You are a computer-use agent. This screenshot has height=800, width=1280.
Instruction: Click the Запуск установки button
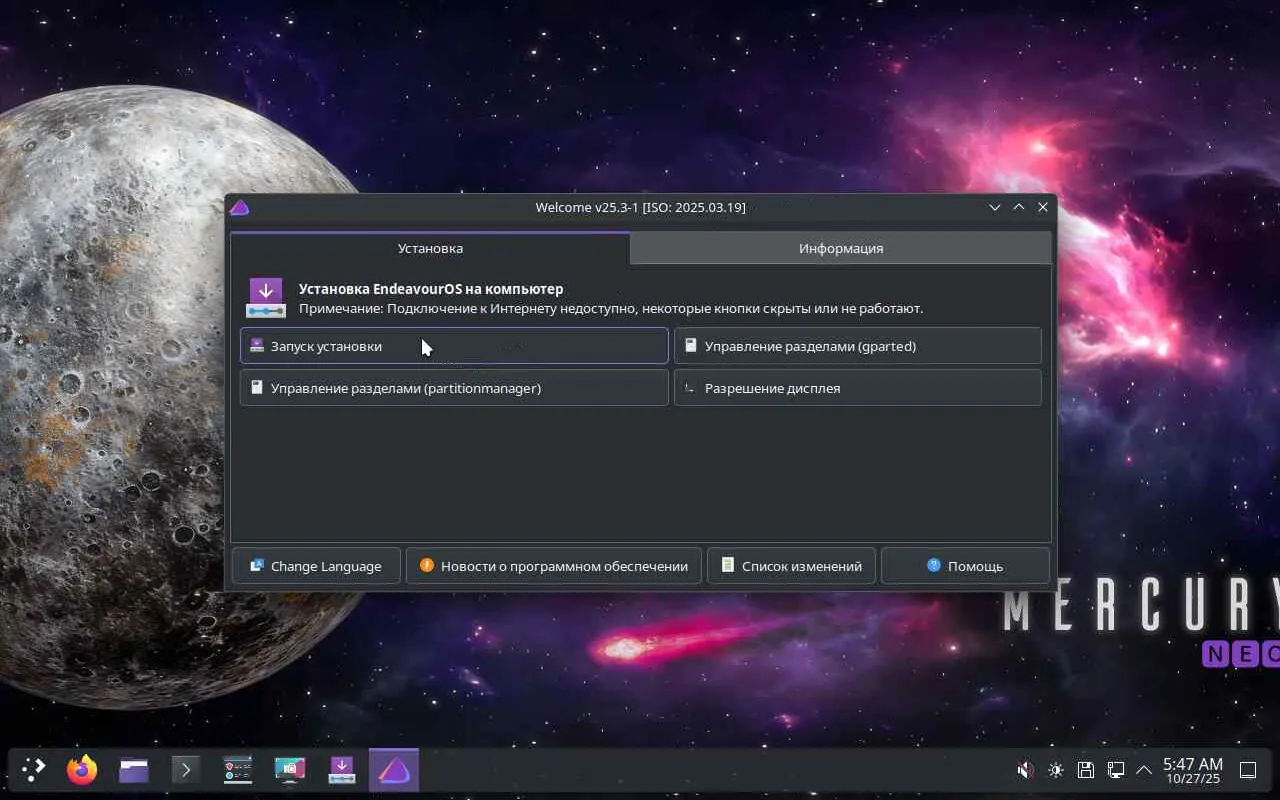[x=454, y=346]
